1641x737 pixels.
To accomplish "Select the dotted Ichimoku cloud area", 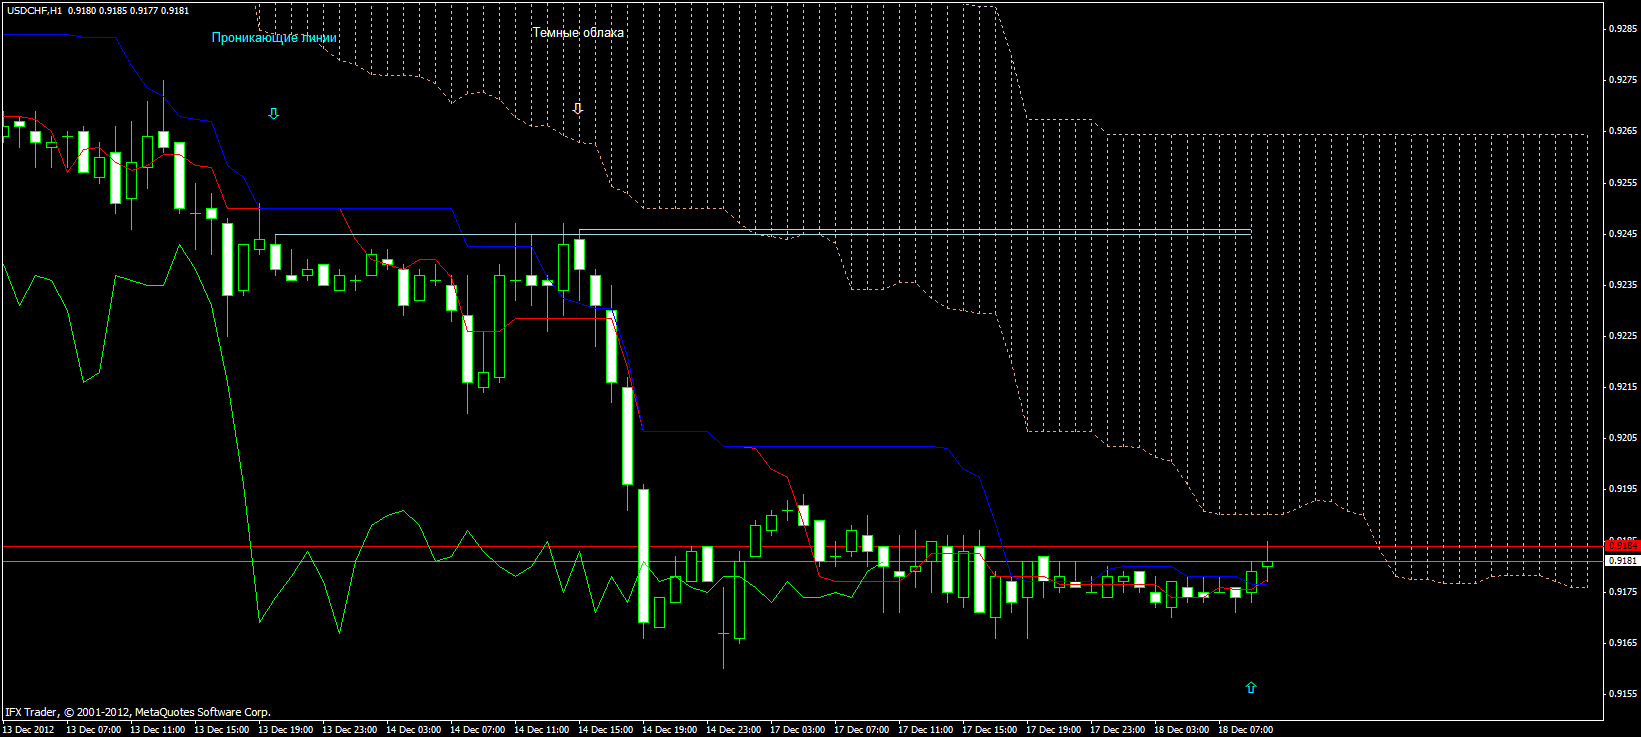I will tap(1300, 300).
